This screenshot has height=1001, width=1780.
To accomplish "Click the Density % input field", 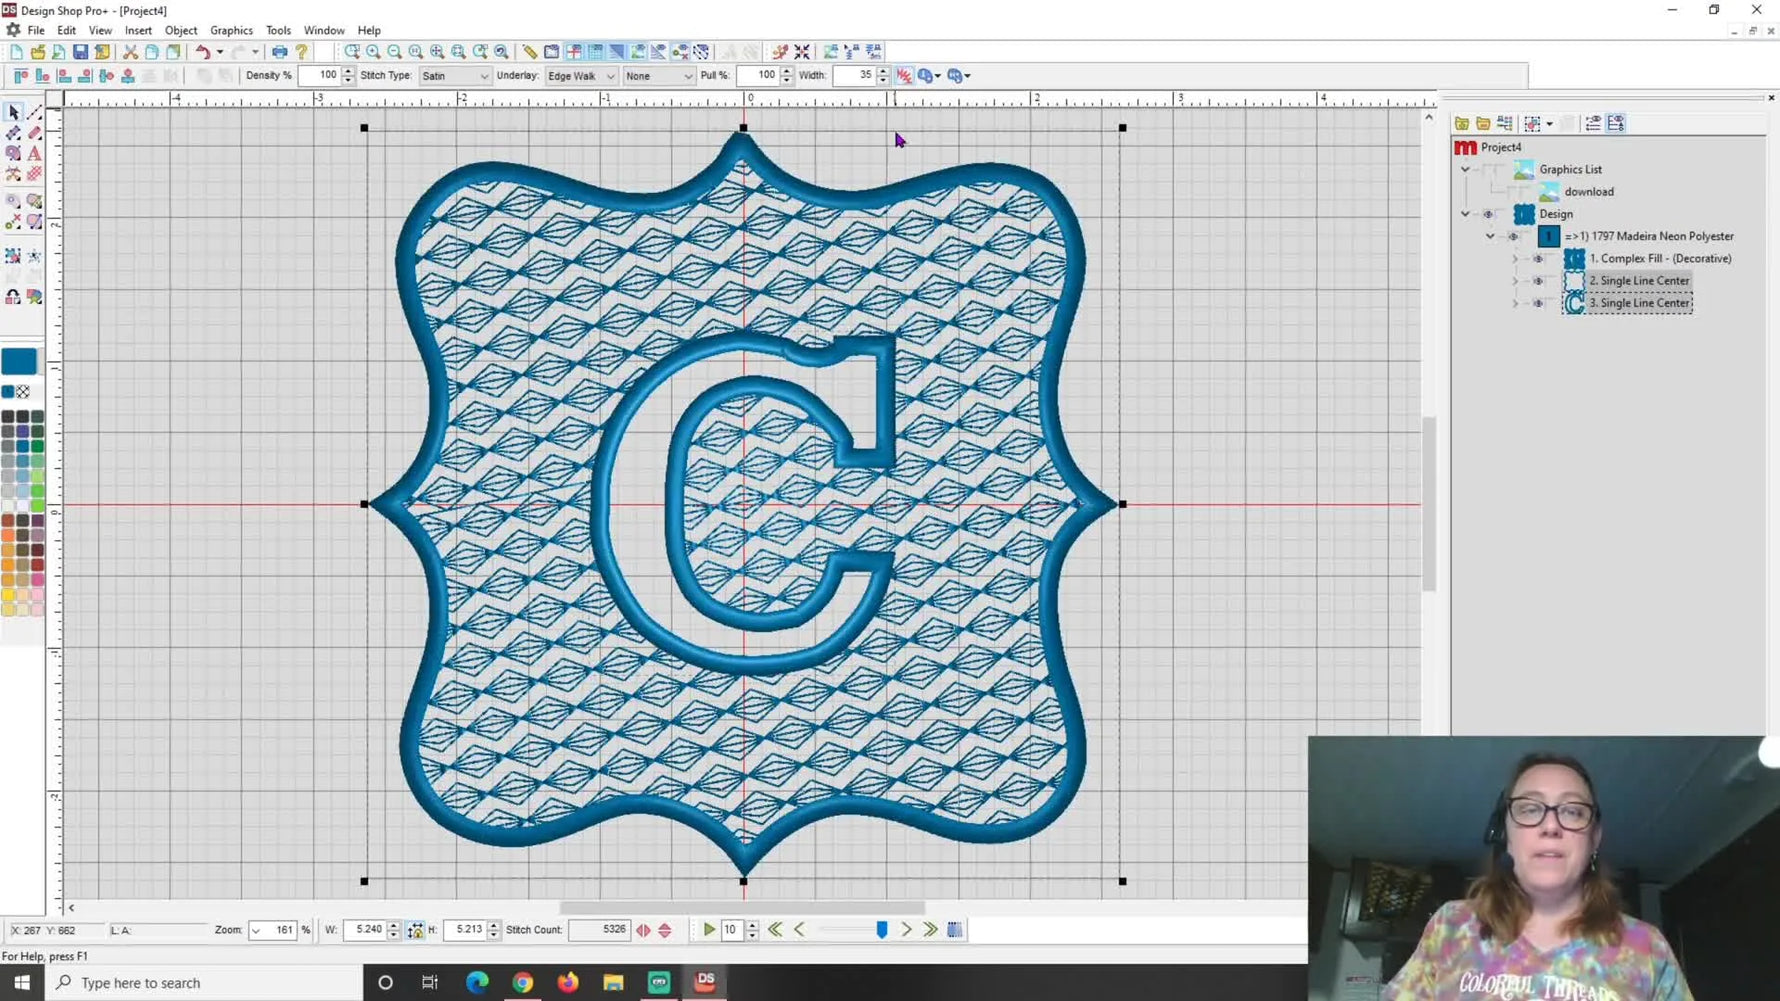I will point(320,76).
